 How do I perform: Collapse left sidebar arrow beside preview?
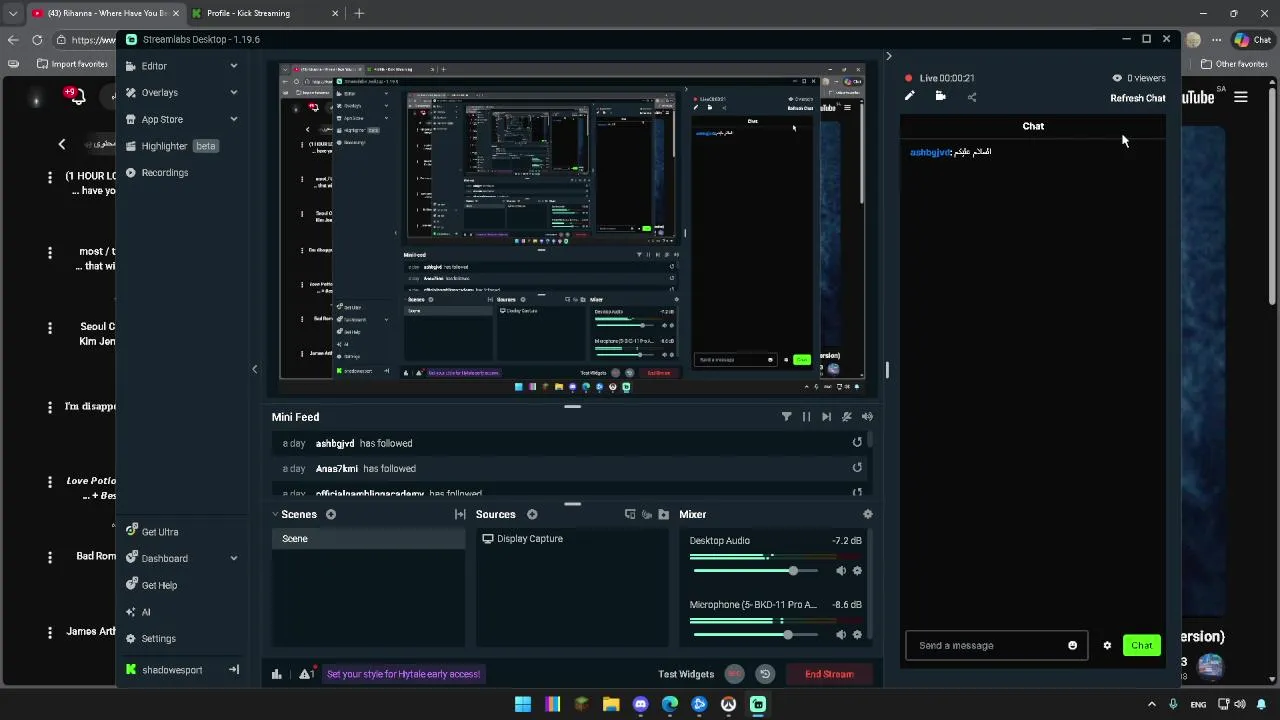point(254,369)
